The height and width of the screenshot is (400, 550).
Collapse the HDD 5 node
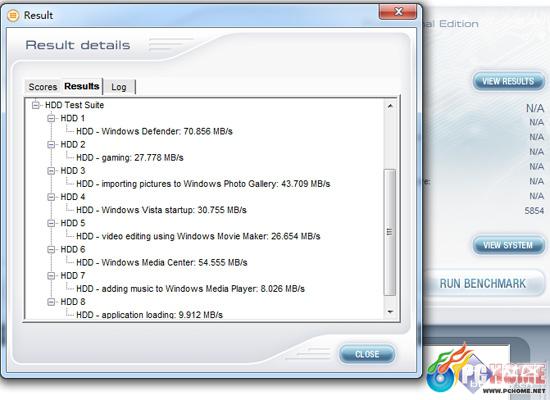(x=51, y=223)
